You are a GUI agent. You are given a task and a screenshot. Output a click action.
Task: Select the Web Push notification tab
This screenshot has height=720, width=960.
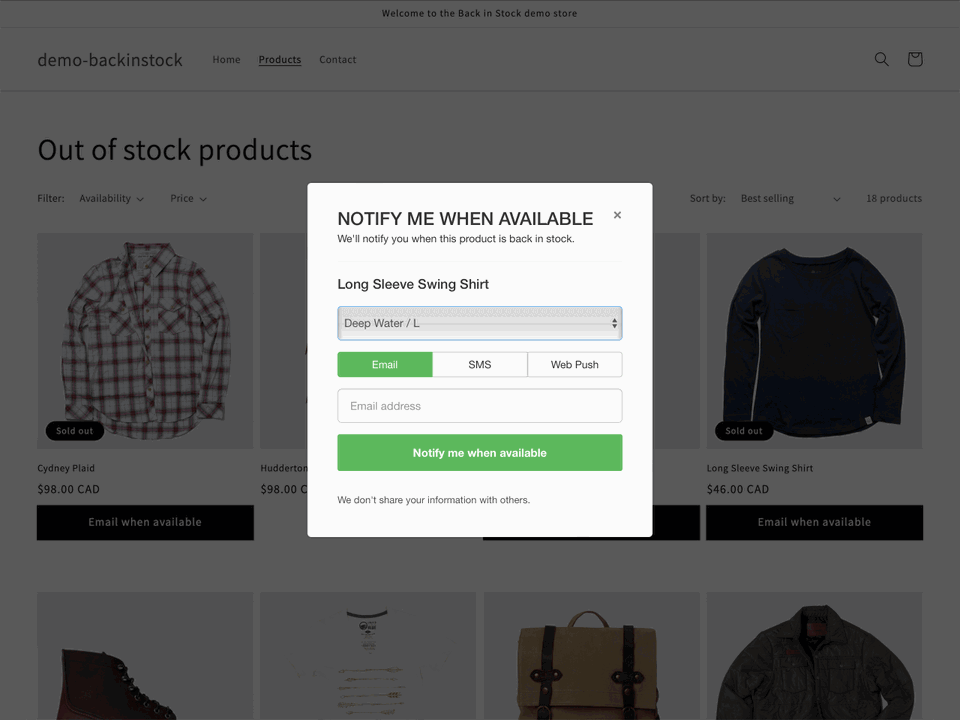(575, 364)
